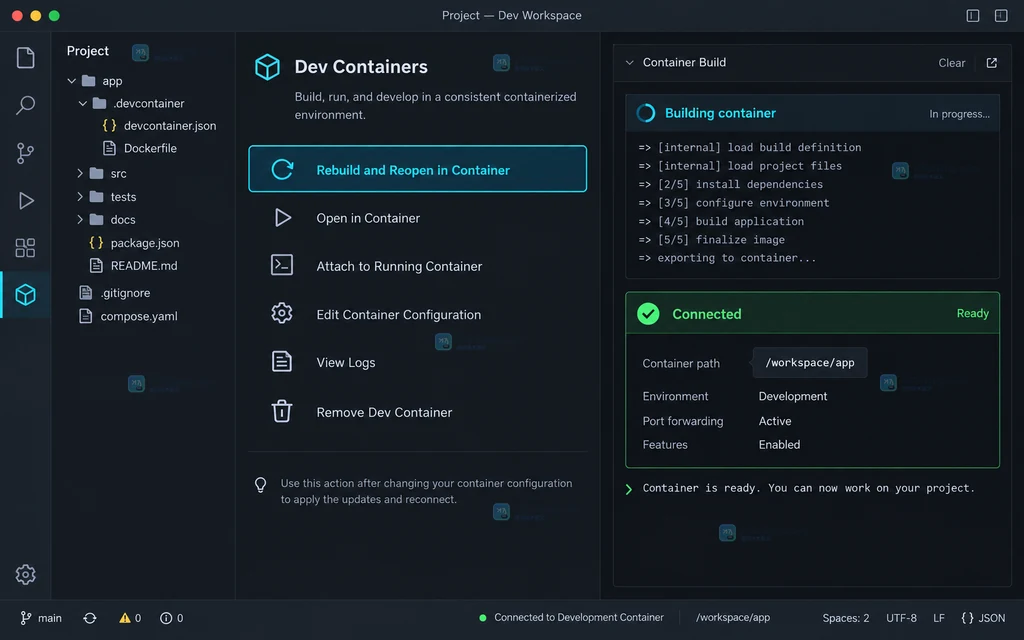Click the green Connected checkmark icon

coord(648,313)
